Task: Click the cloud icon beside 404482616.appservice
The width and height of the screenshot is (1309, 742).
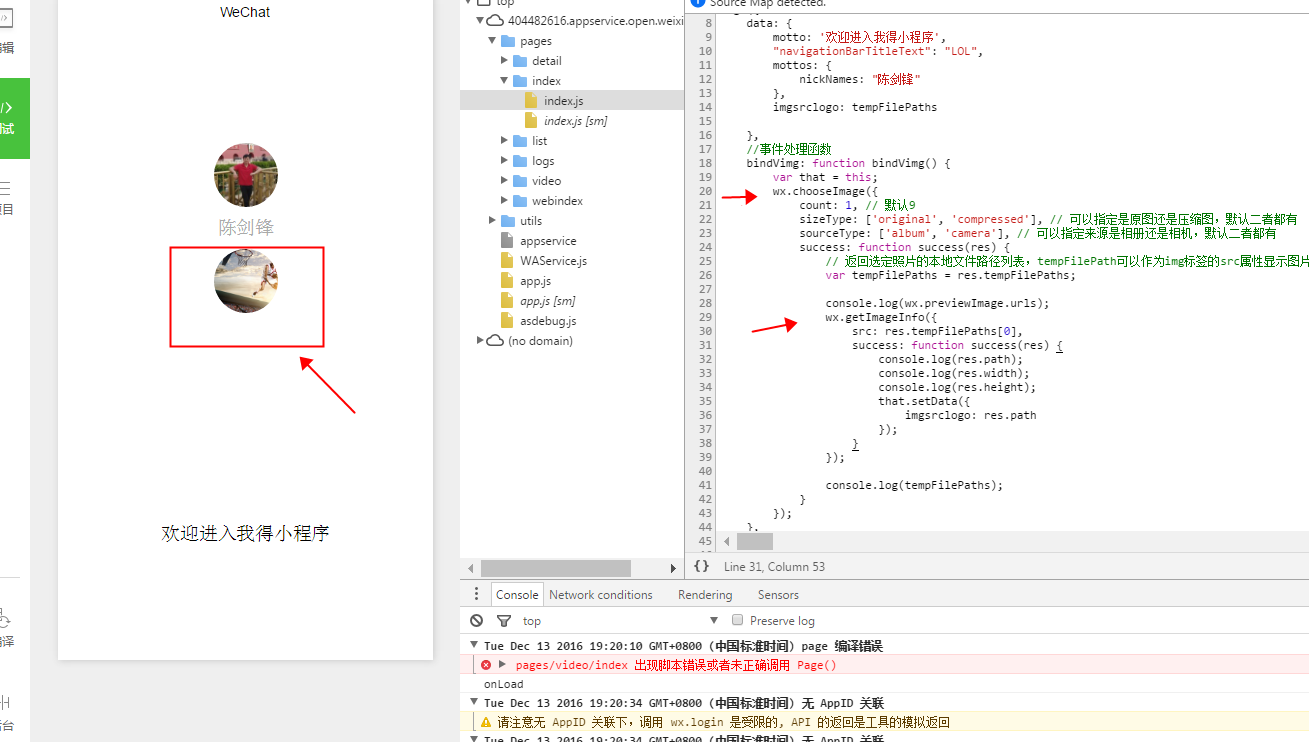Action: tap(495, 21)
